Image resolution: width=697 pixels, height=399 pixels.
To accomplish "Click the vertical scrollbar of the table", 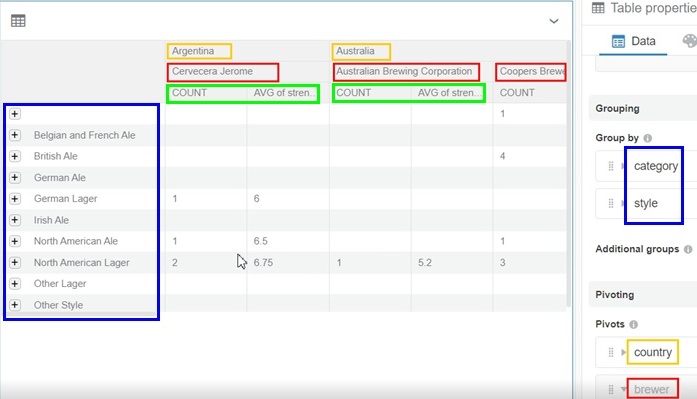I will click(569, 173).
